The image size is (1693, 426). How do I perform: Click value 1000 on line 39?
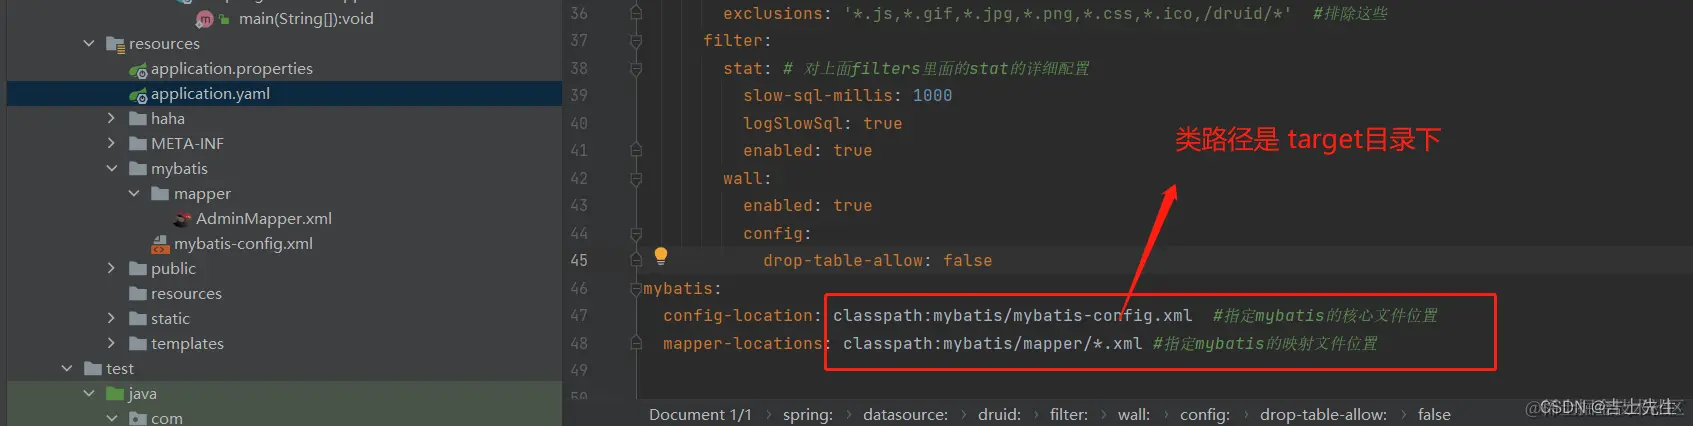click(x=933, y=96)
